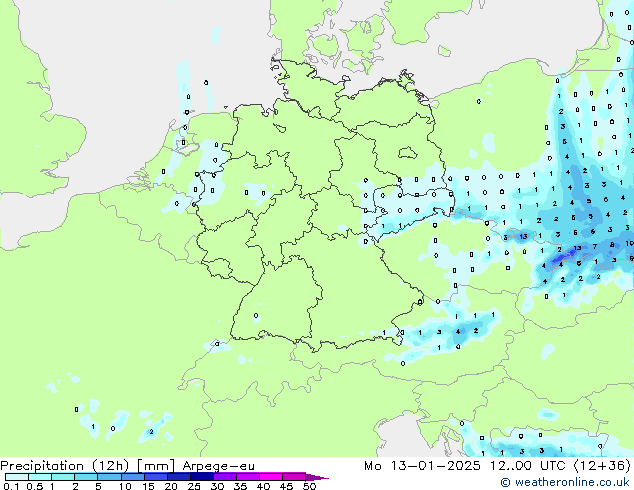Click the 1–2 mm legend swatch
This screenshot has width=634, height=490.
click(63, 477)
